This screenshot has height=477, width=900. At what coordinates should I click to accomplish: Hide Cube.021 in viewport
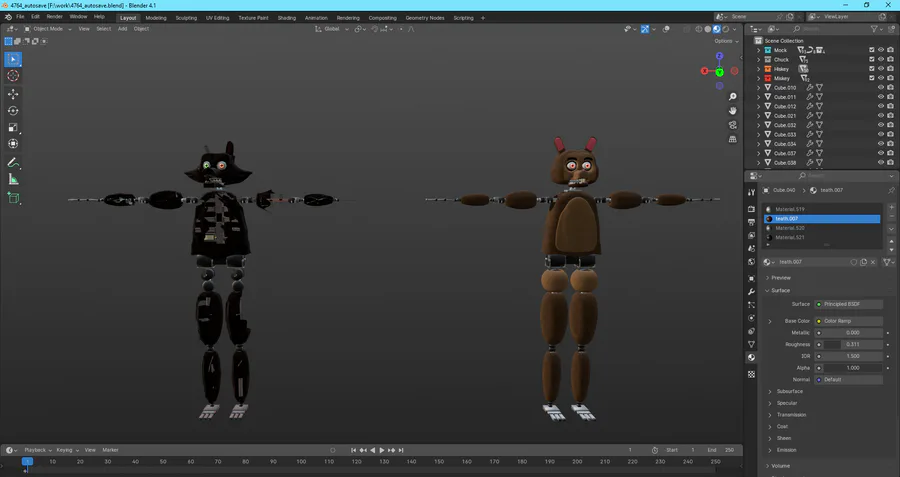[880, 116]
